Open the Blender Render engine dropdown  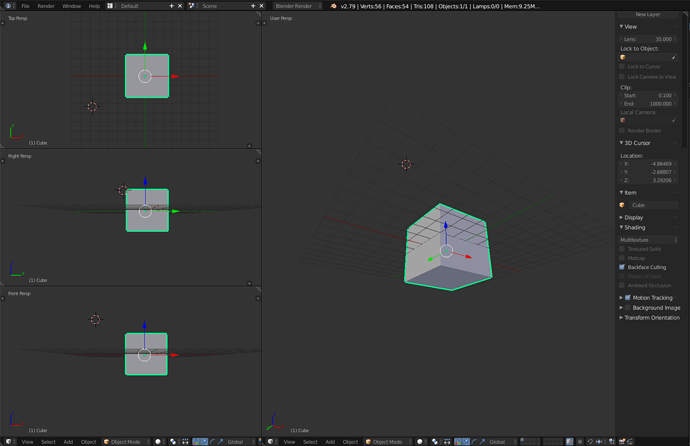pyautogui.click(x=297, y=6)
